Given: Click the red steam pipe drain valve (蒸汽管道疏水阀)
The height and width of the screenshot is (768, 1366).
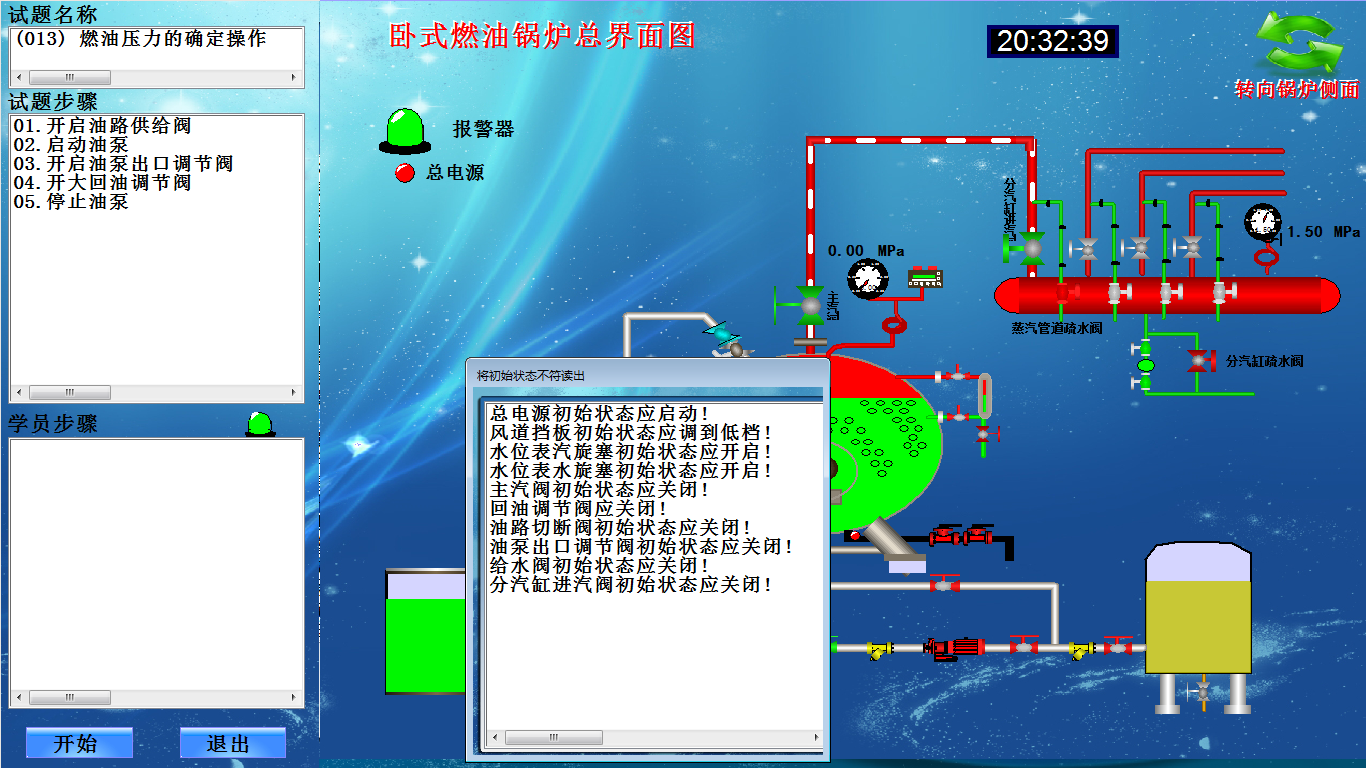Looking at the screenshot, I should tap(1063, 294).
